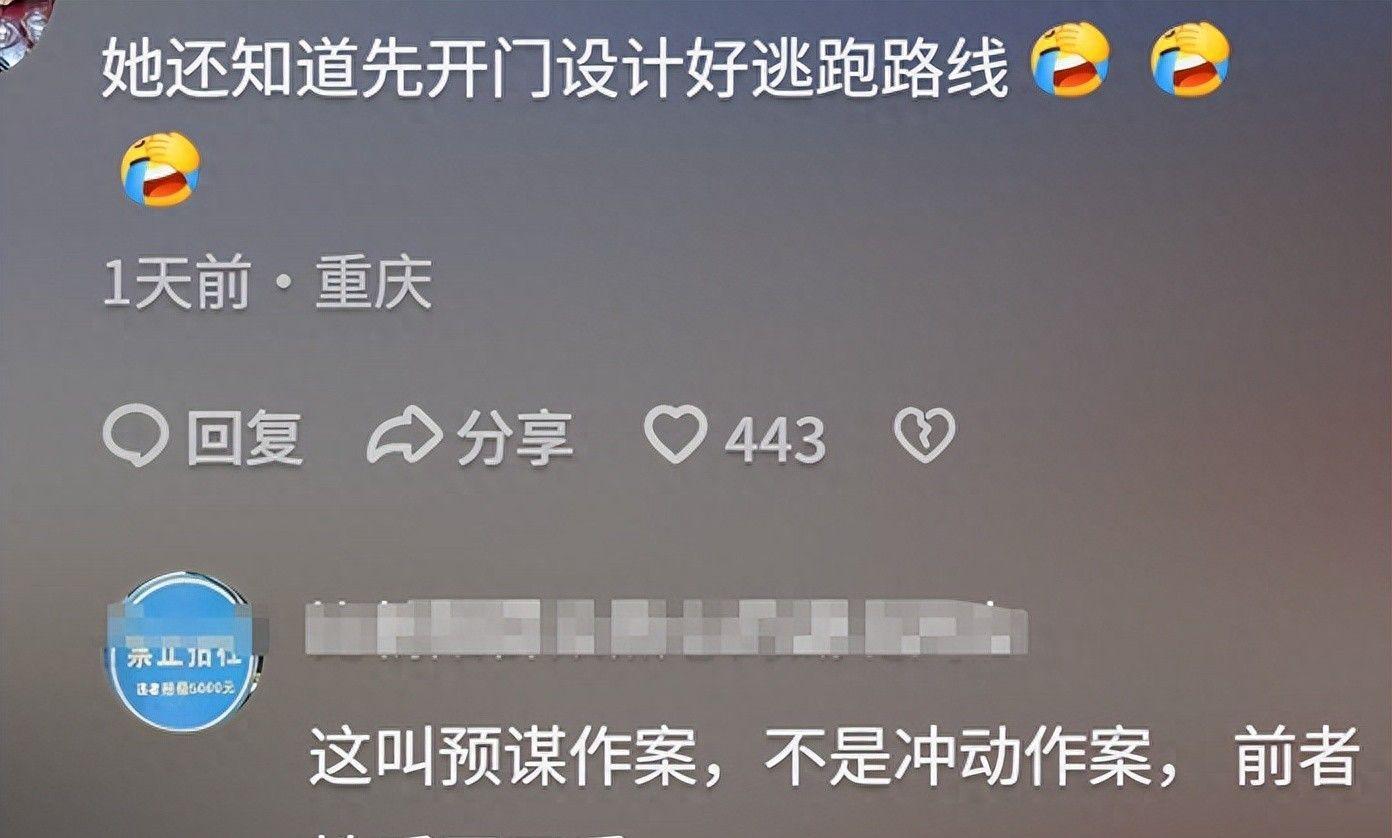Click the crying emoji on the second line
Screen dimensions: 1392x838
coord(161,169)
